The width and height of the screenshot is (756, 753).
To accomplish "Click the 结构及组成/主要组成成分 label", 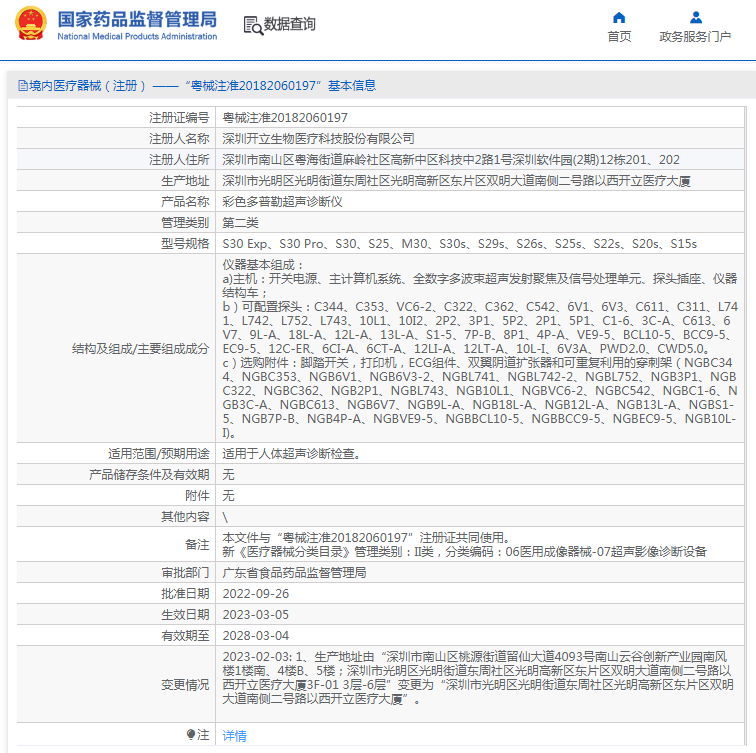I will click(140, 349).
